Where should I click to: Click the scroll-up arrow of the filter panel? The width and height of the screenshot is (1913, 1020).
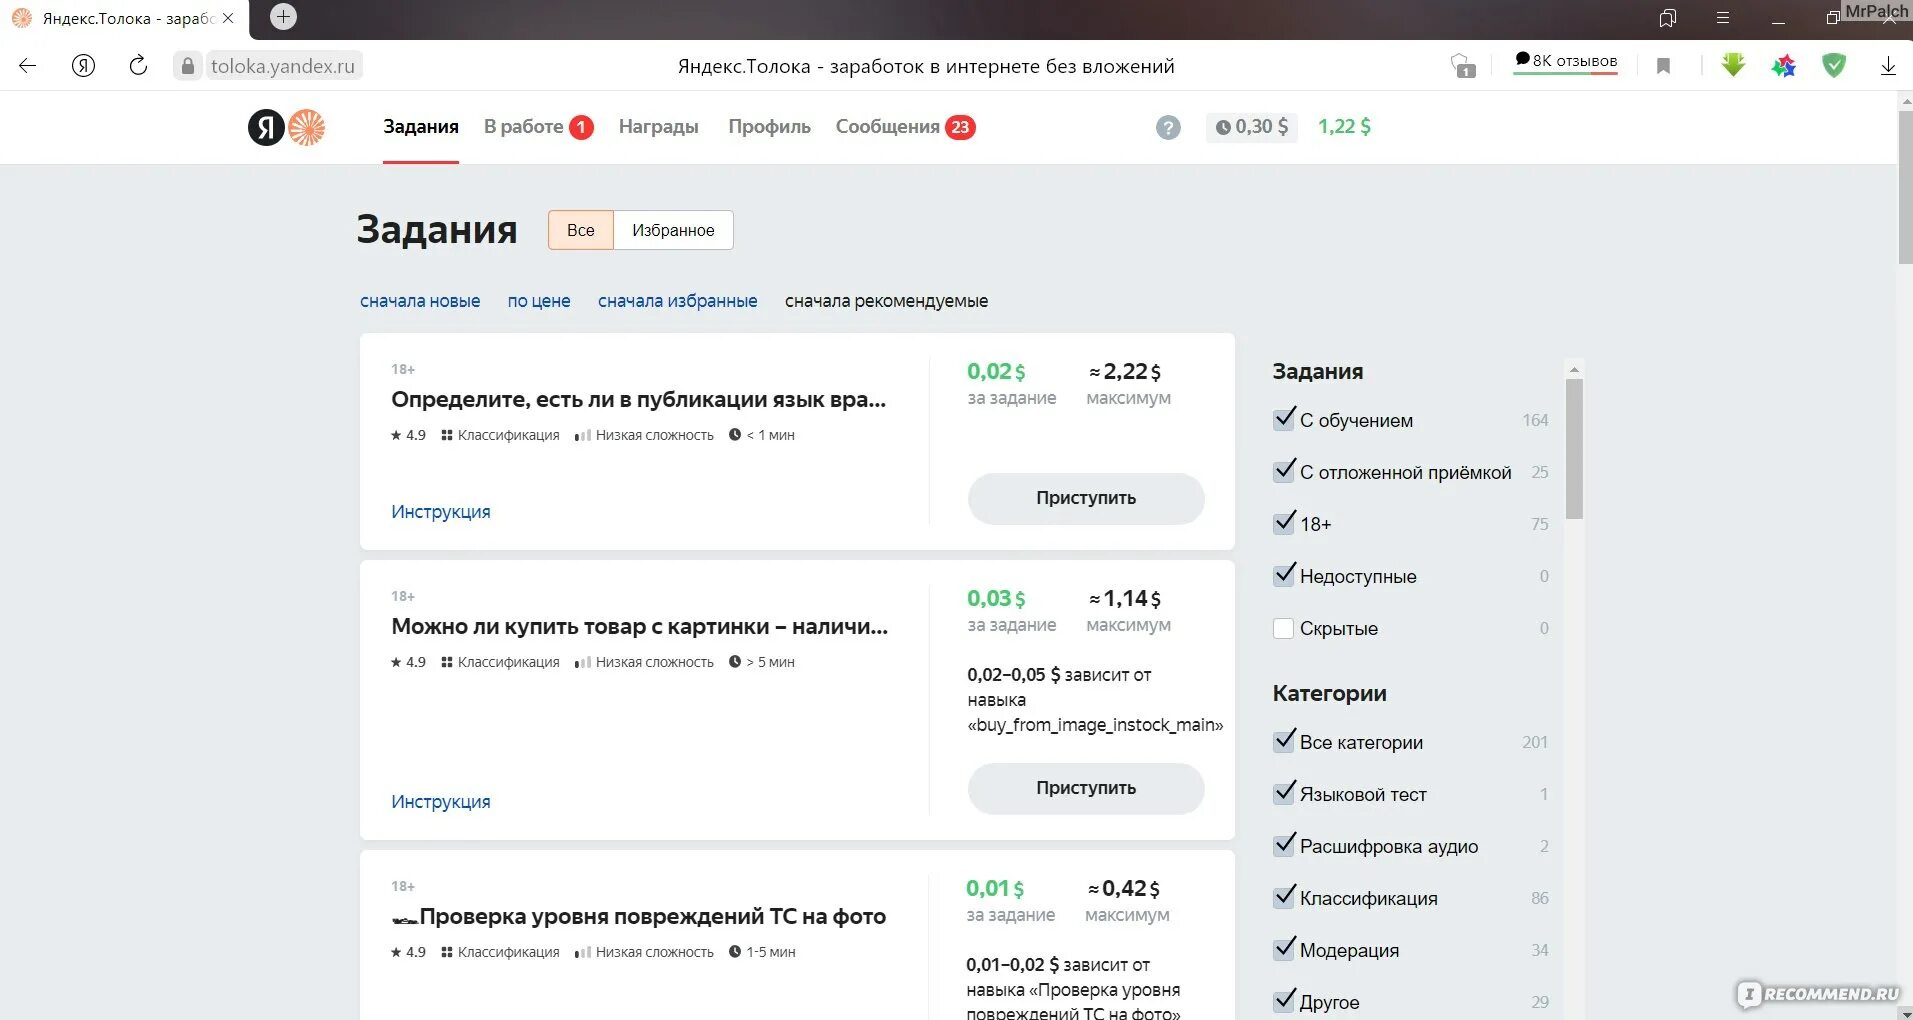click(x=1574, y=370)
